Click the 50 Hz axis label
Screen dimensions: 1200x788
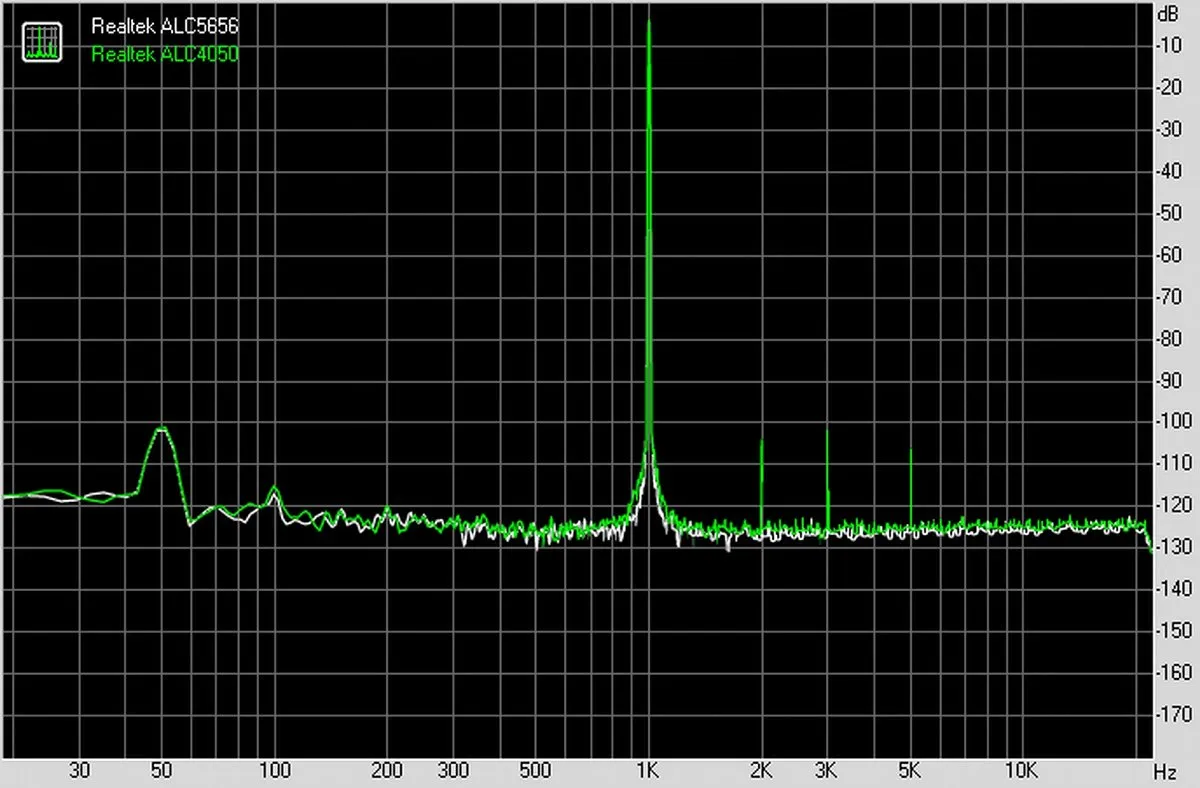coord(162,771)
